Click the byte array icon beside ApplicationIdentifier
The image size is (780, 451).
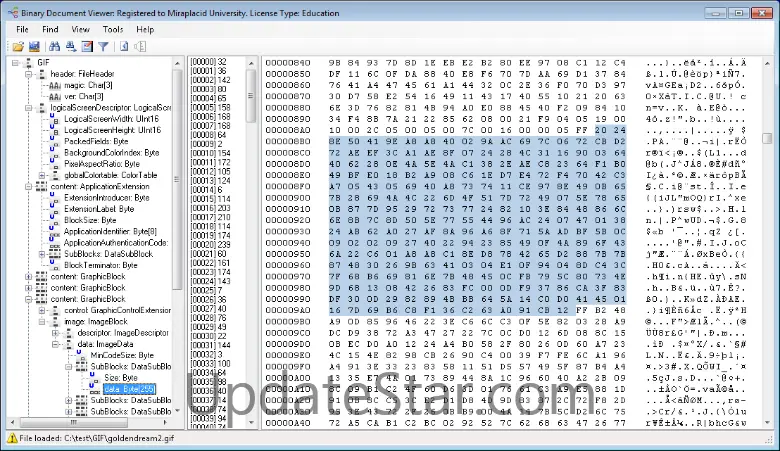[55, 232]
